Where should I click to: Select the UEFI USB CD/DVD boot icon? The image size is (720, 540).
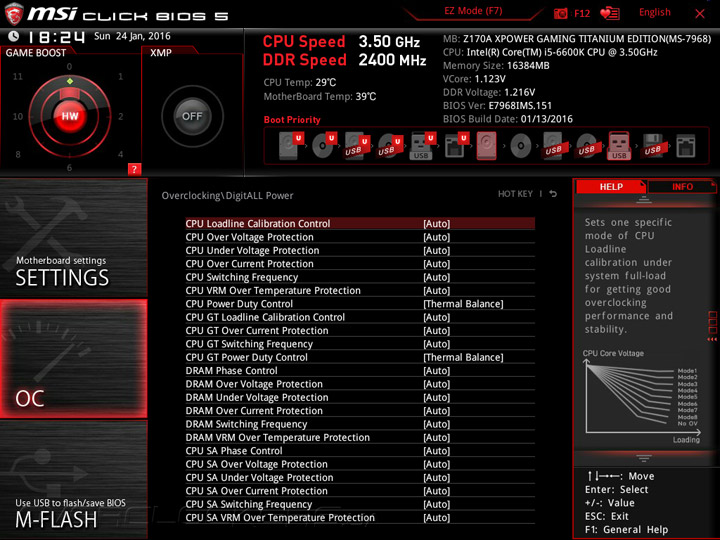[x=390, y=146]
